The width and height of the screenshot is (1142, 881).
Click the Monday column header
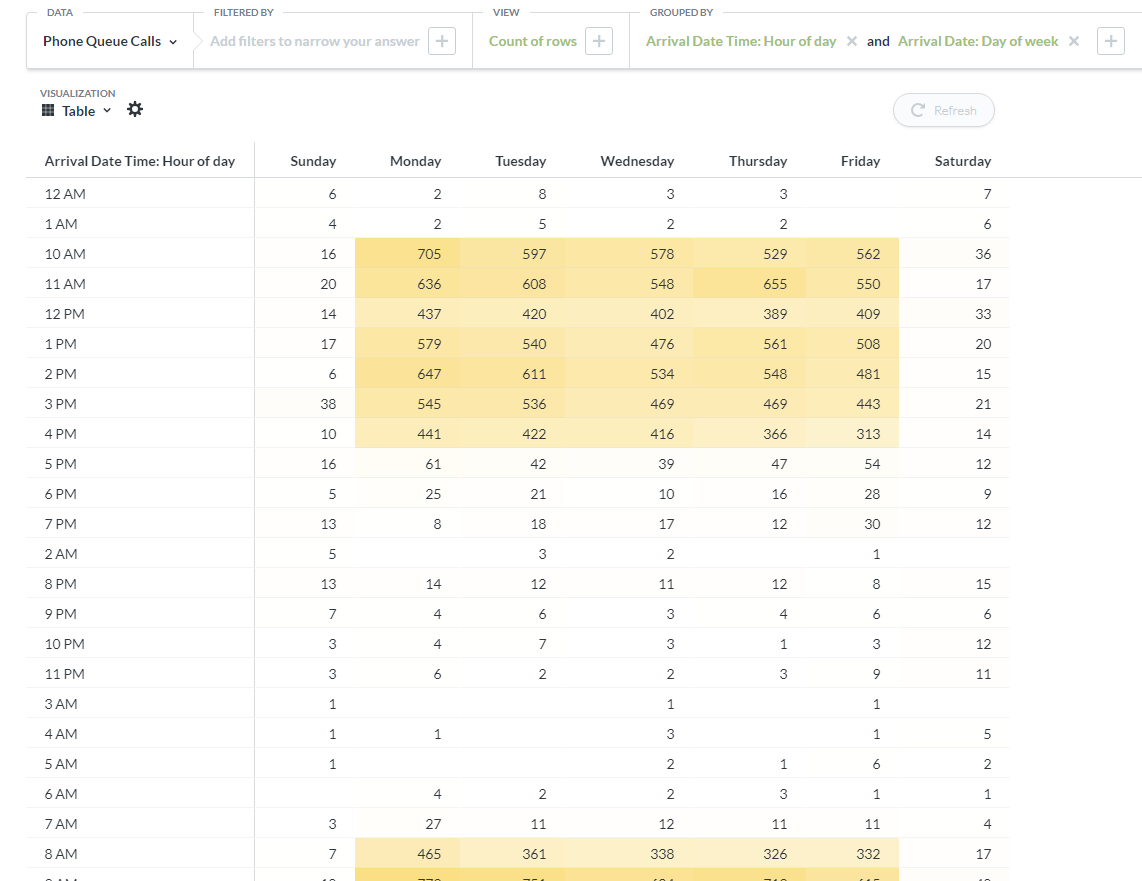[x=415, y=160]
